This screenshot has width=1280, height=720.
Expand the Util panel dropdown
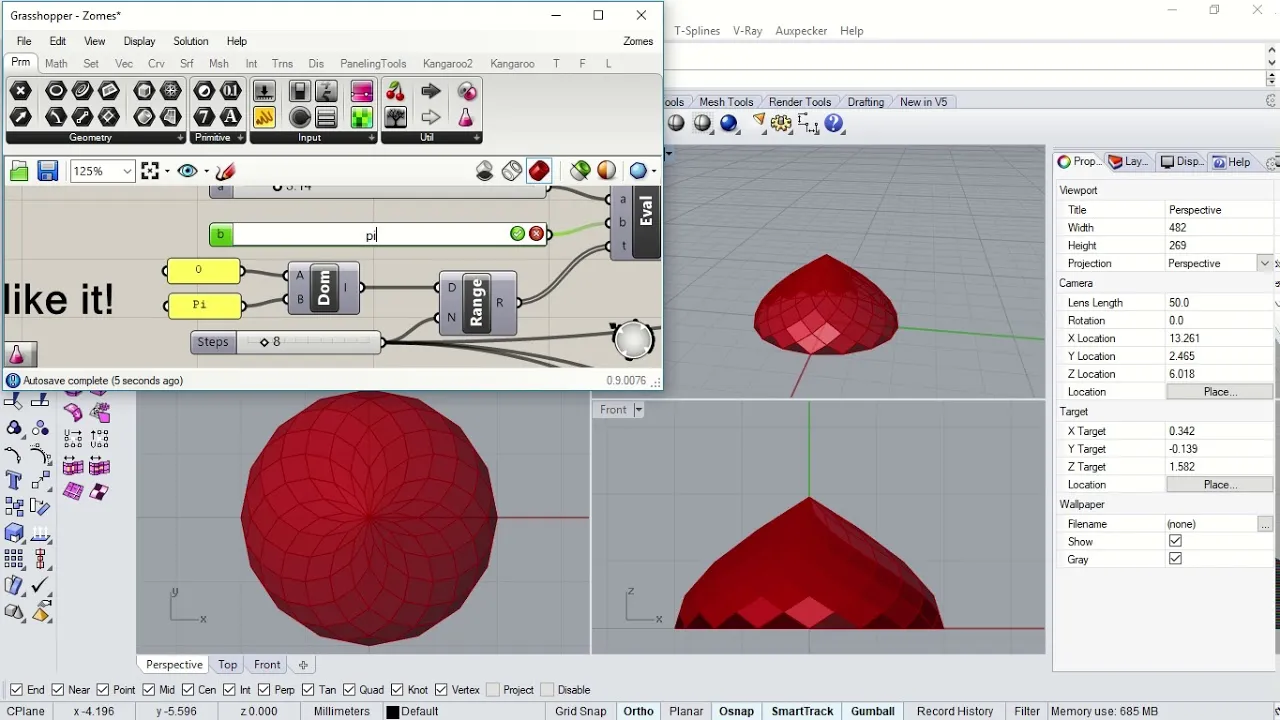(476, 138)
